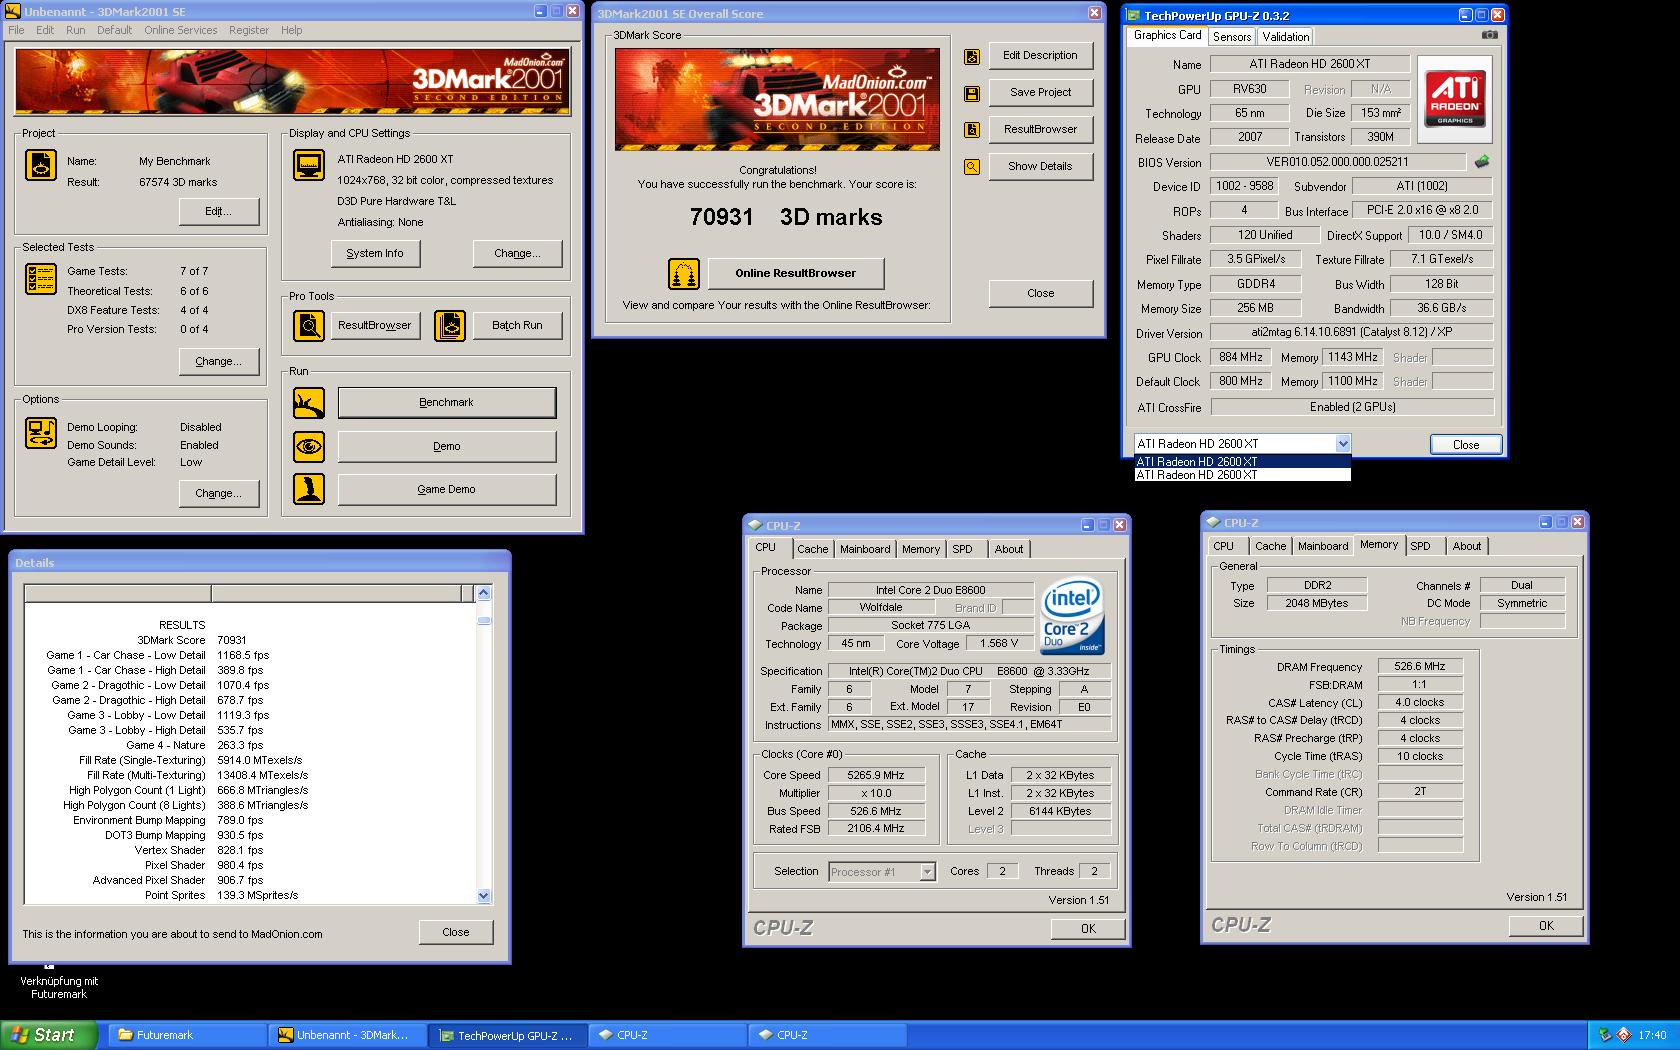Click the Online ResultBrowser icon
The width and height of the screenshot is (1680, 1050).
coord(684,273)
